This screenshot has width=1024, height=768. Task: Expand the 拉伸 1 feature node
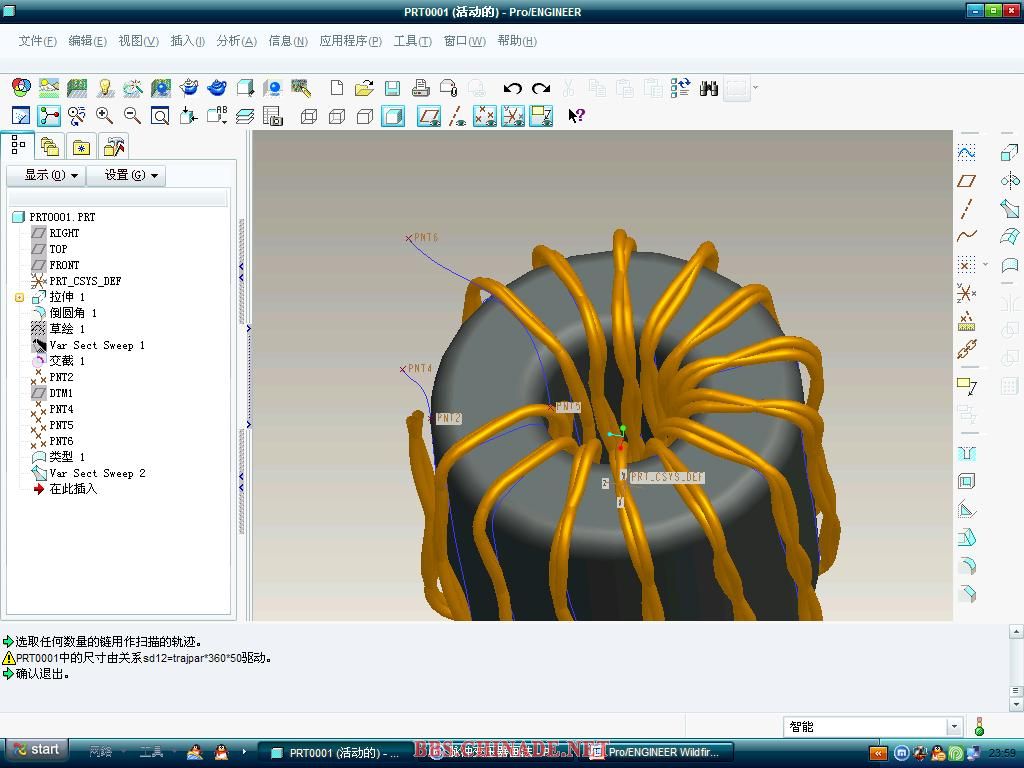coord(19,297)
